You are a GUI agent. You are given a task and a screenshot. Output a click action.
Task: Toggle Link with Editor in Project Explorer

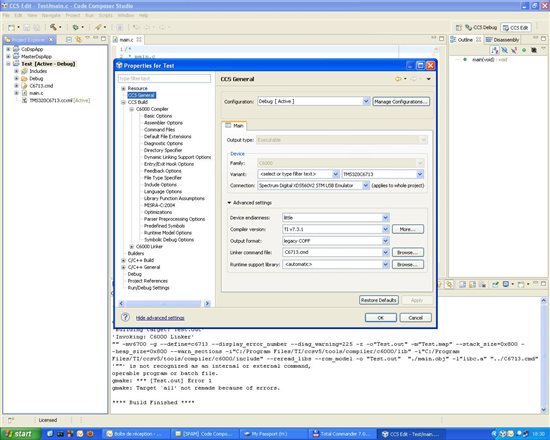tap(78, 39)
